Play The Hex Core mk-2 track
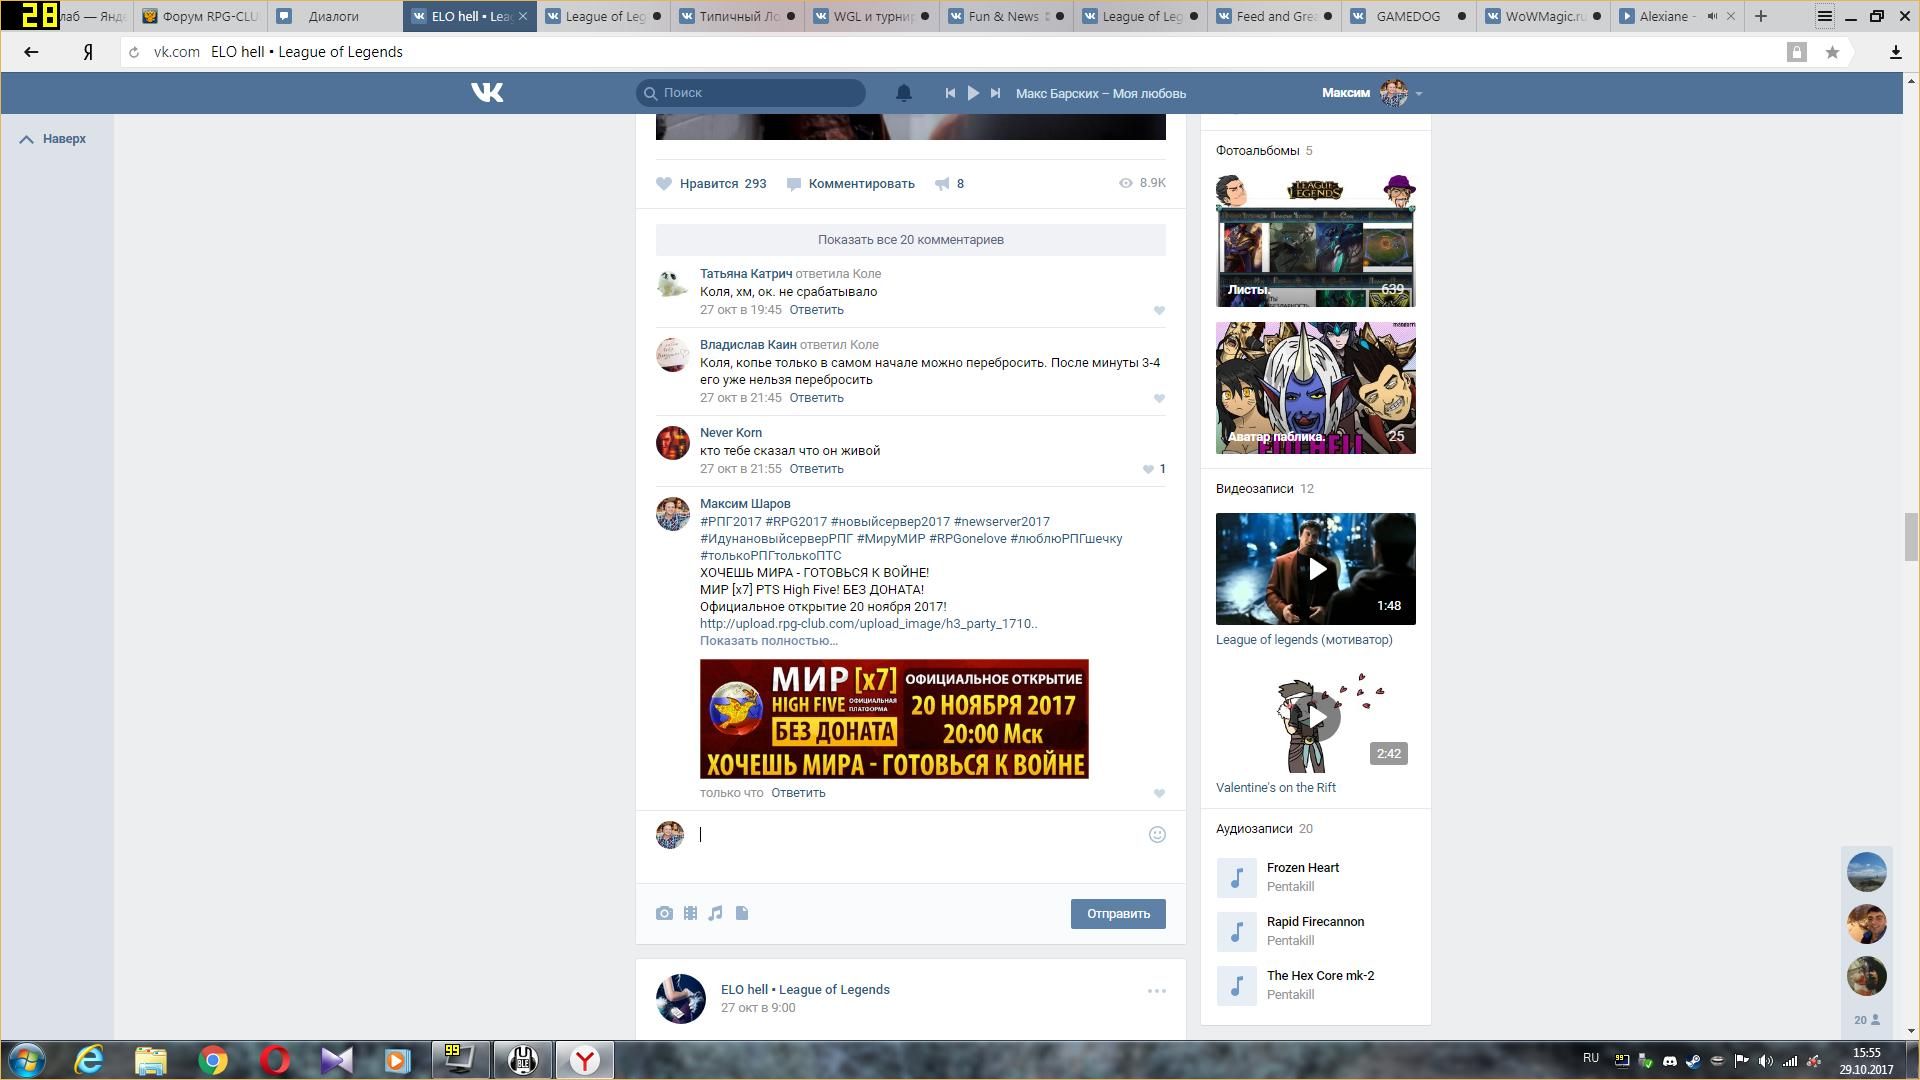Image resolution: width=1920 pixels, height=1080 pixels. [1237, 986]
